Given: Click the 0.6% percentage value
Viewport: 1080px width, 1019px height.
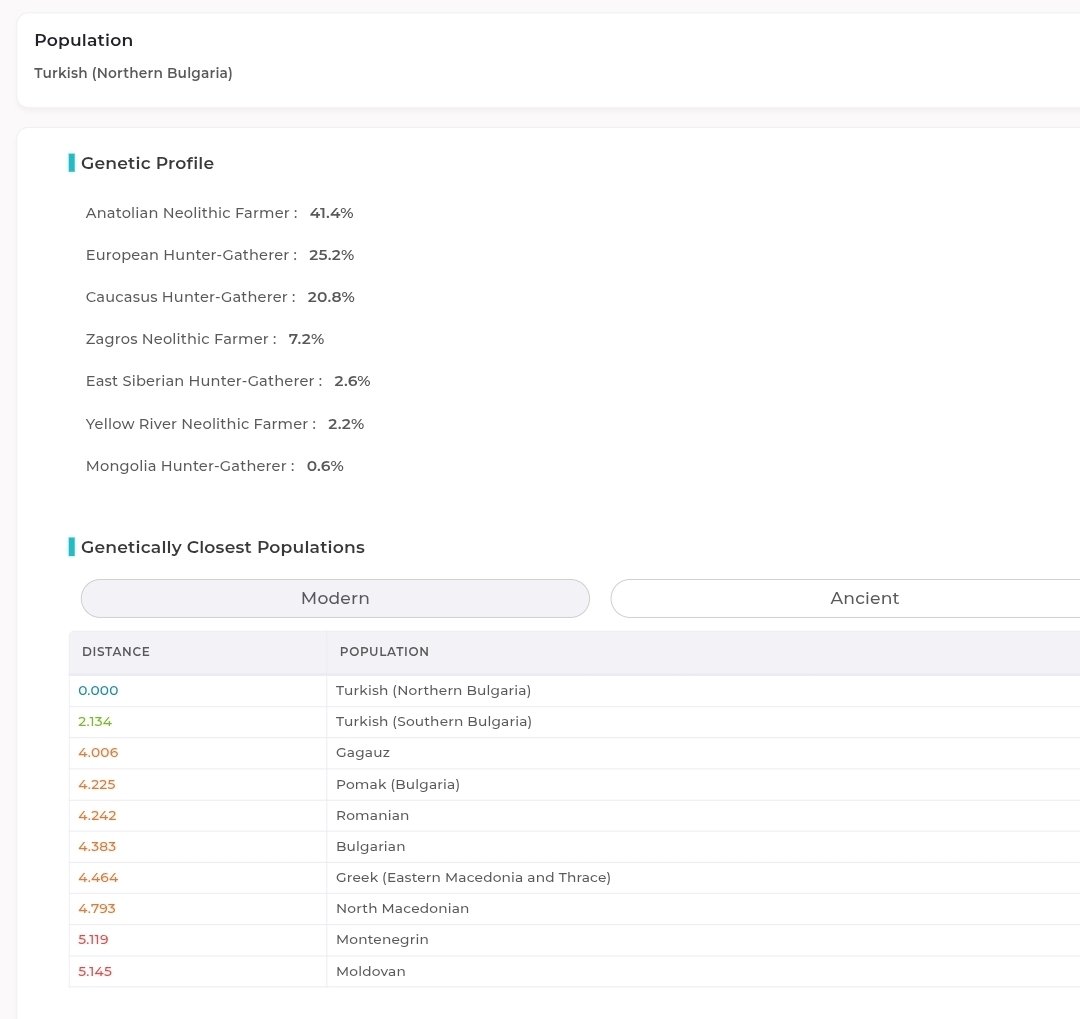Looking at the screenshot, I should point(325,466).
